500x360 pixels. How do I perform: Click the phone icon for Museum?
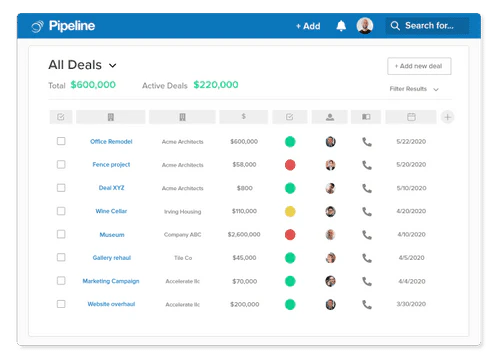point(367,235)
